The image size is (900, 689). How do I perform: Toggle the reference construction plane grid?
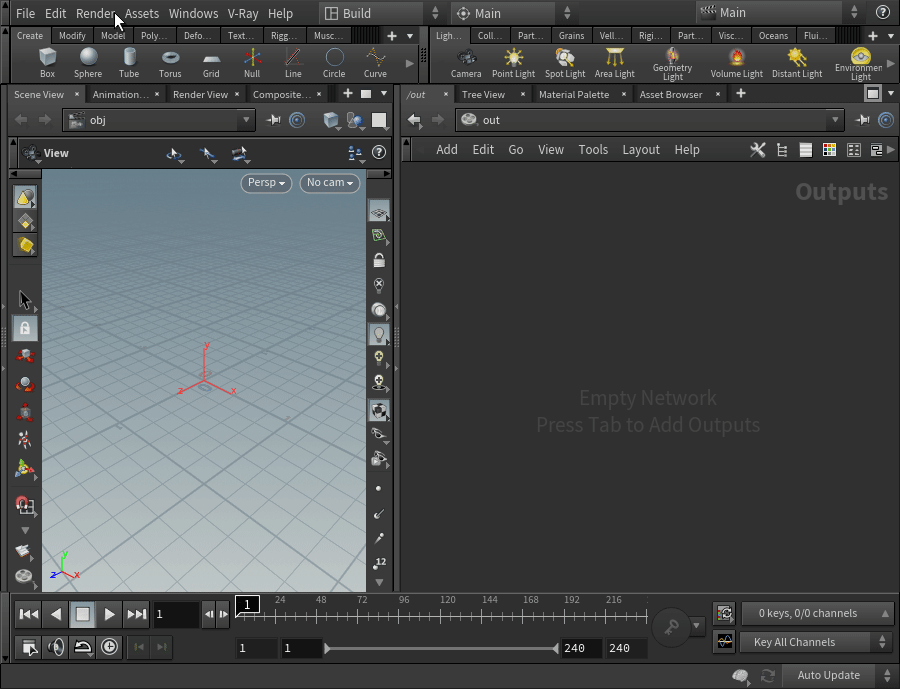(379, 212)
